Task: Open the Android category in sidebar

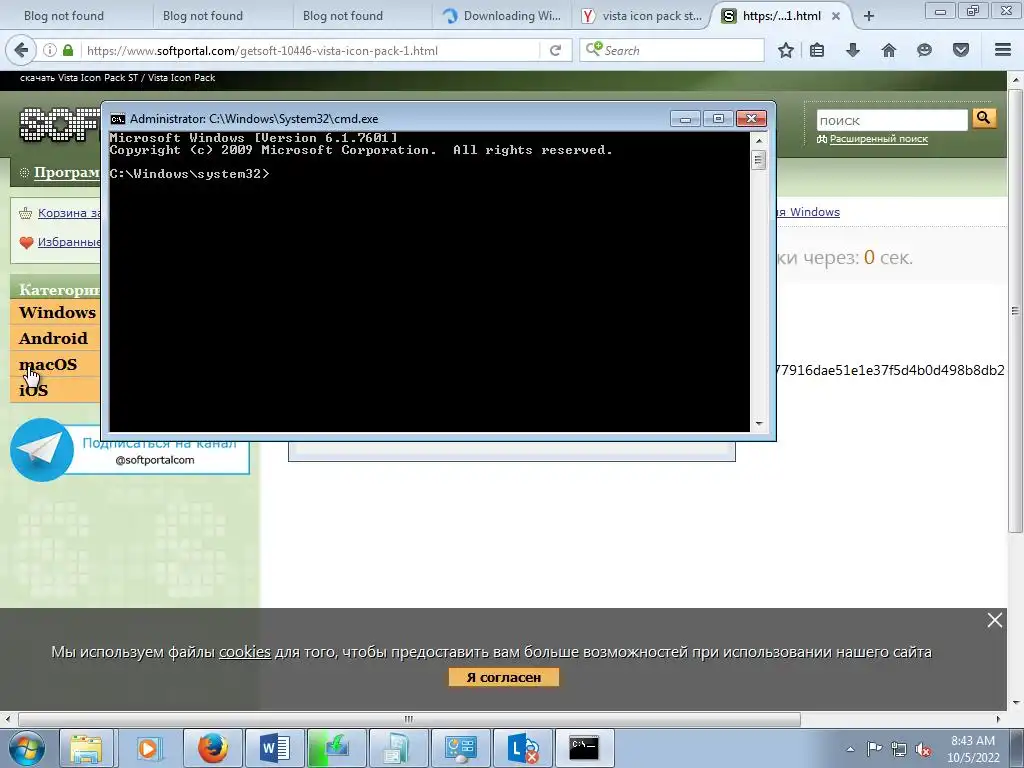Action: (x=53, y=338)
